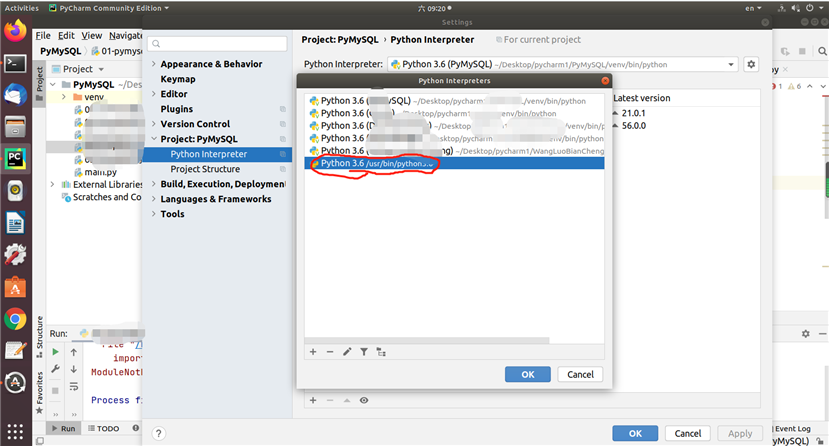This screenshot has width=829, height=446.
Task: Click the Apply button in Settings
Action: (740, 433)
